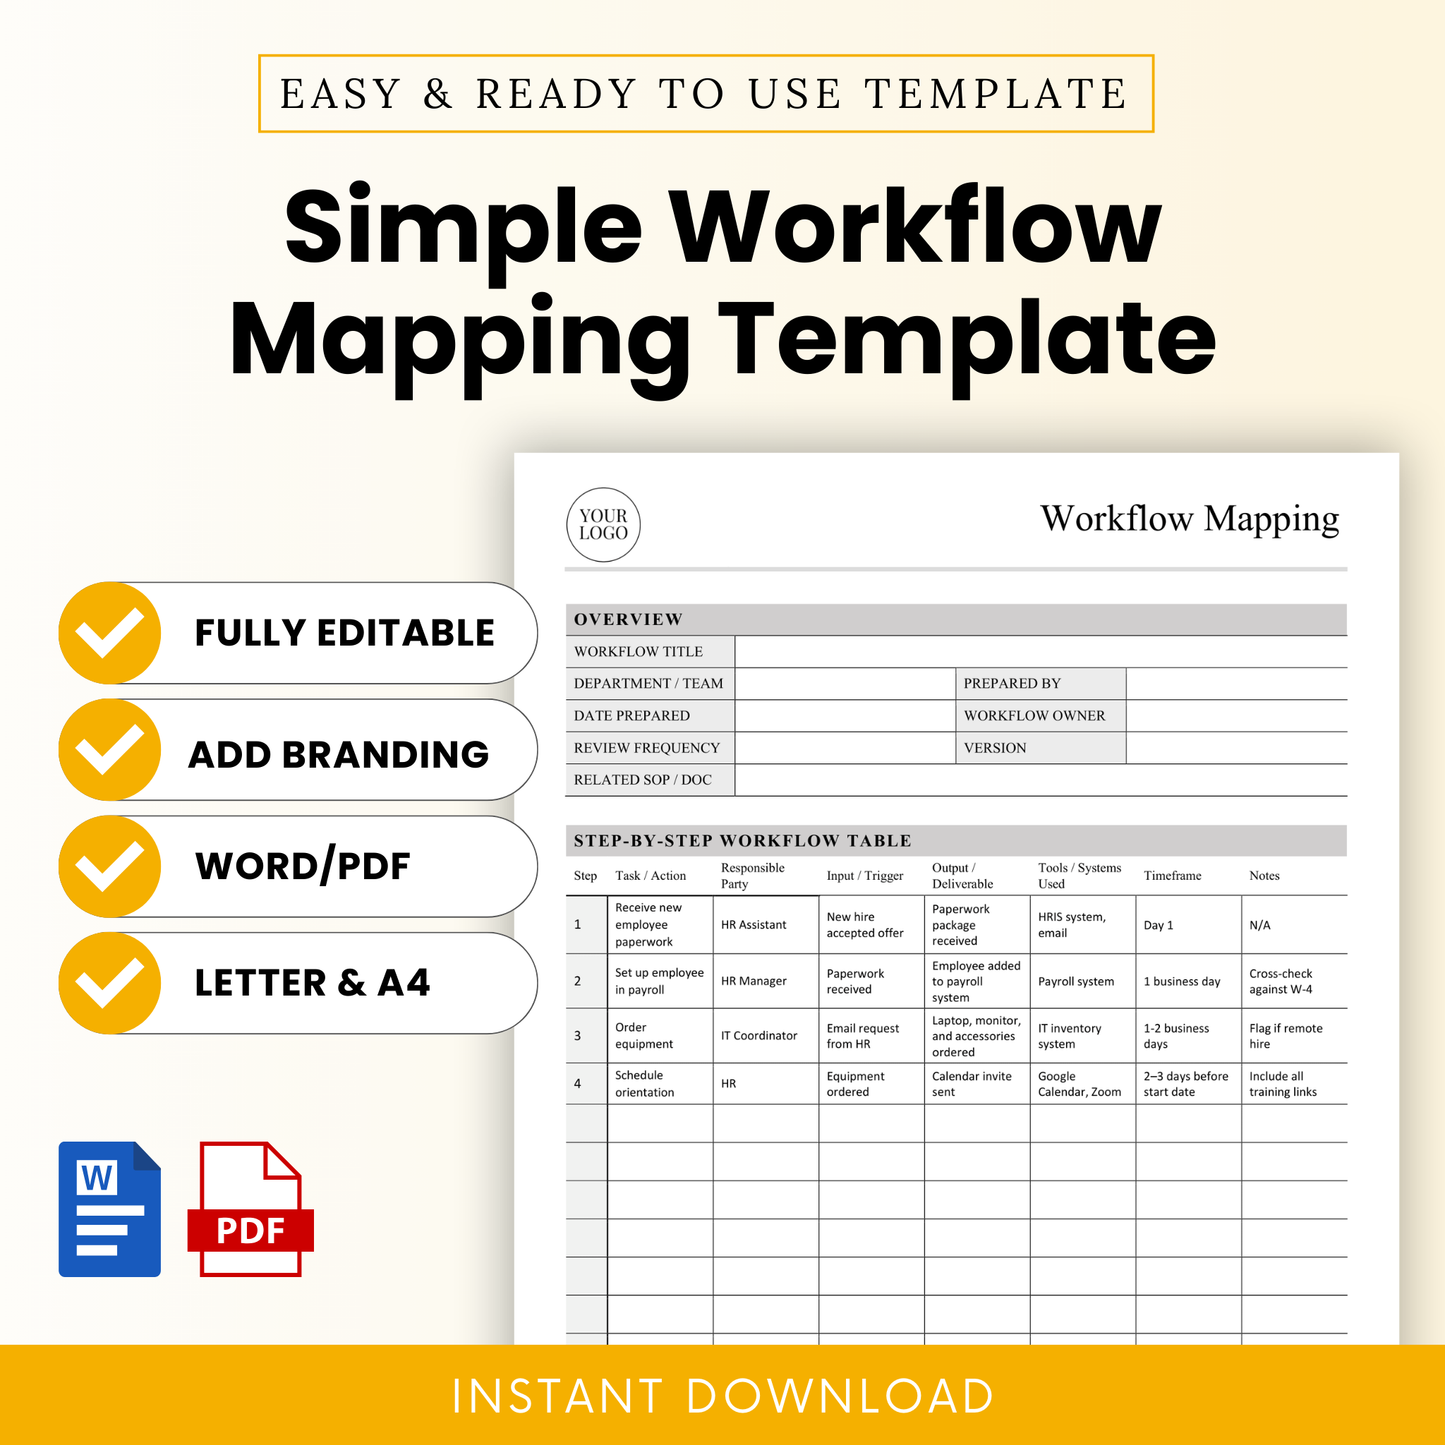Click the OVERVIEW section header

(x=956, y=620)
